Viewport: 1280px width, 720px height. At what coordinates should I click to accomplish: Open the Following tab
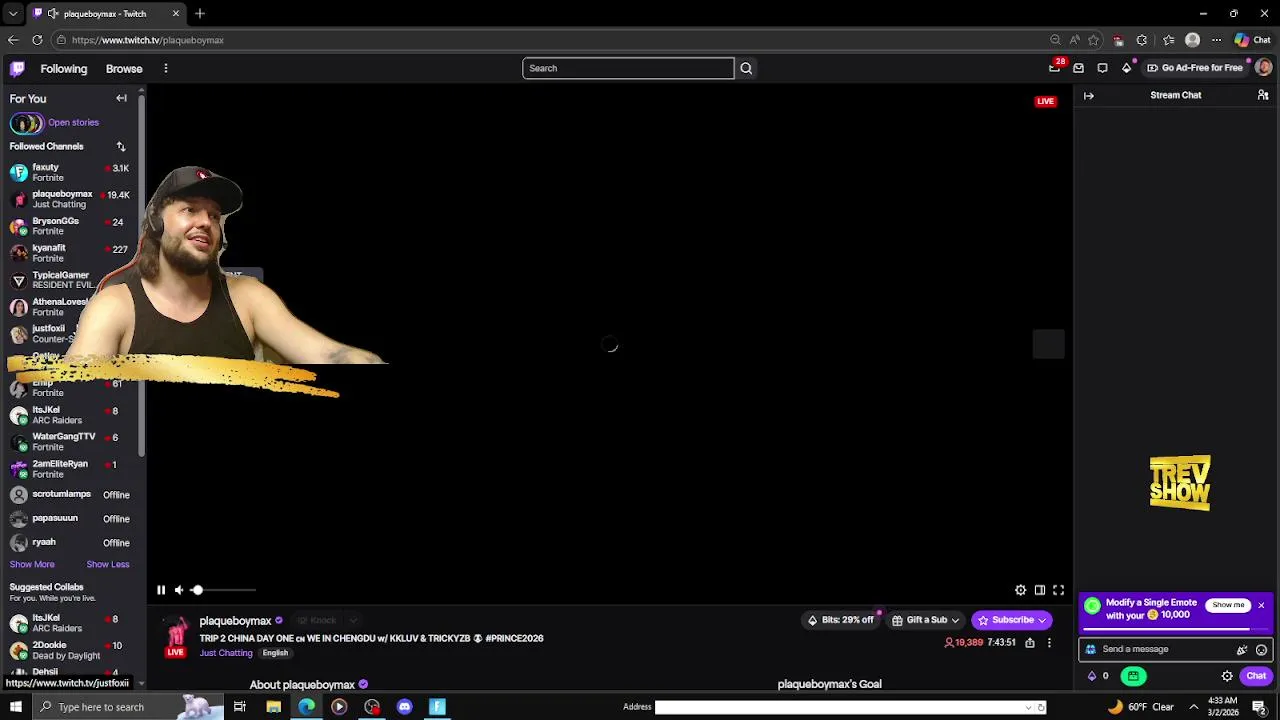64,69
